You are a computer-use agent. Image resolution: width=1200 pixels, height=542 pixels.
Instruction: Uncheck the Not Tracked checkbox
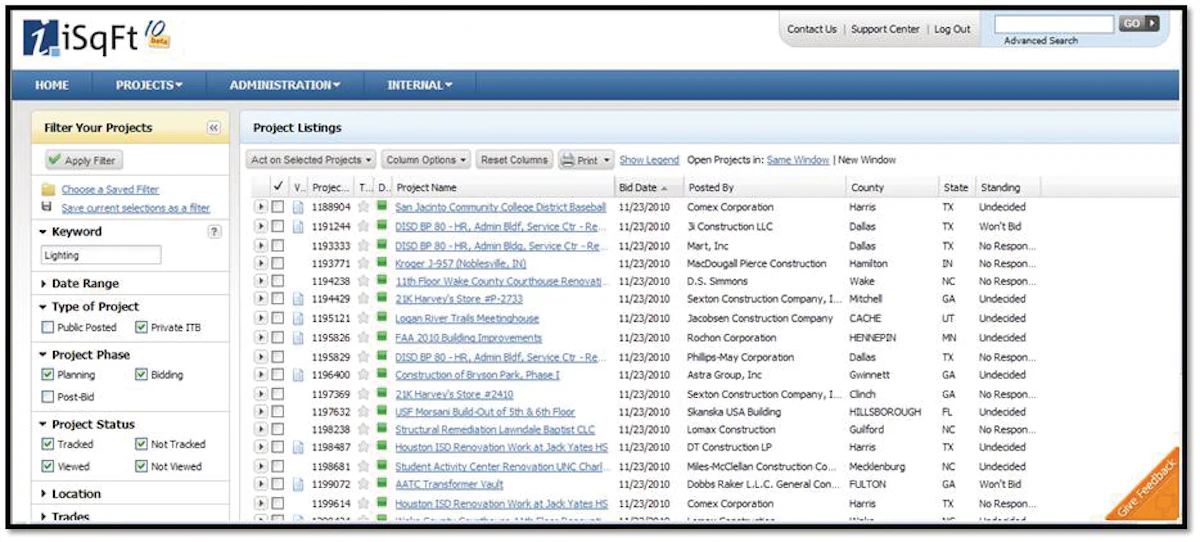[141, 444]
